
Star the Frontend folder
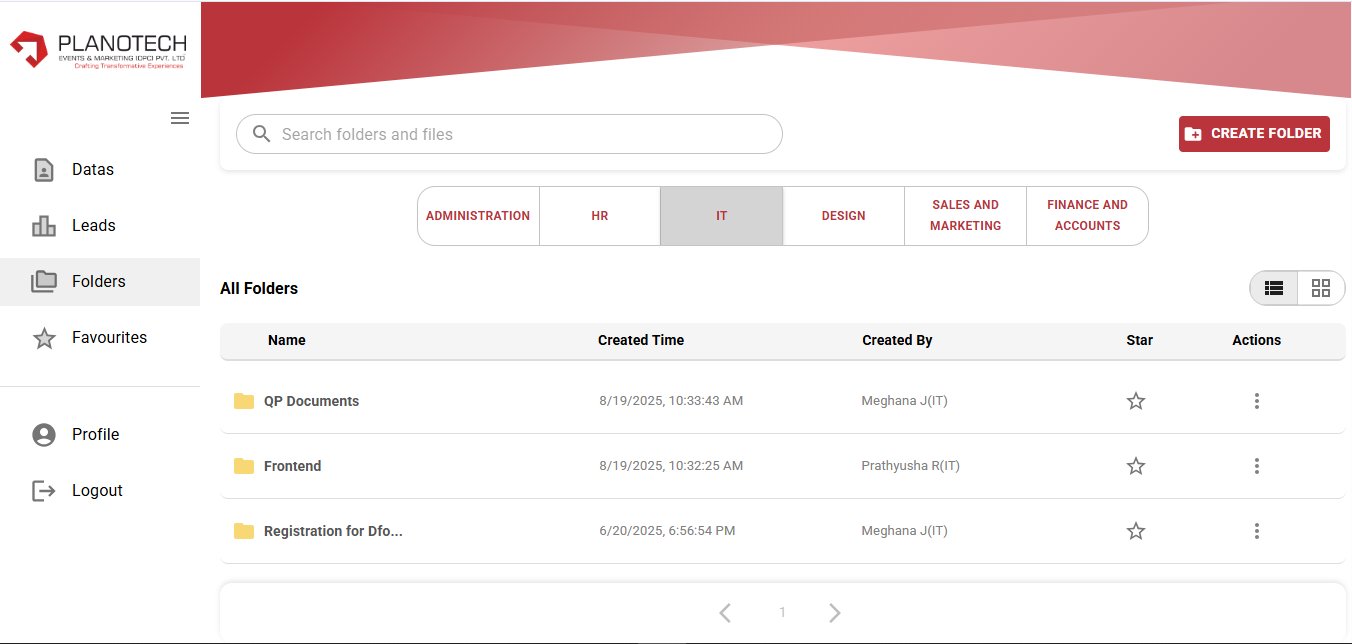1136,466
